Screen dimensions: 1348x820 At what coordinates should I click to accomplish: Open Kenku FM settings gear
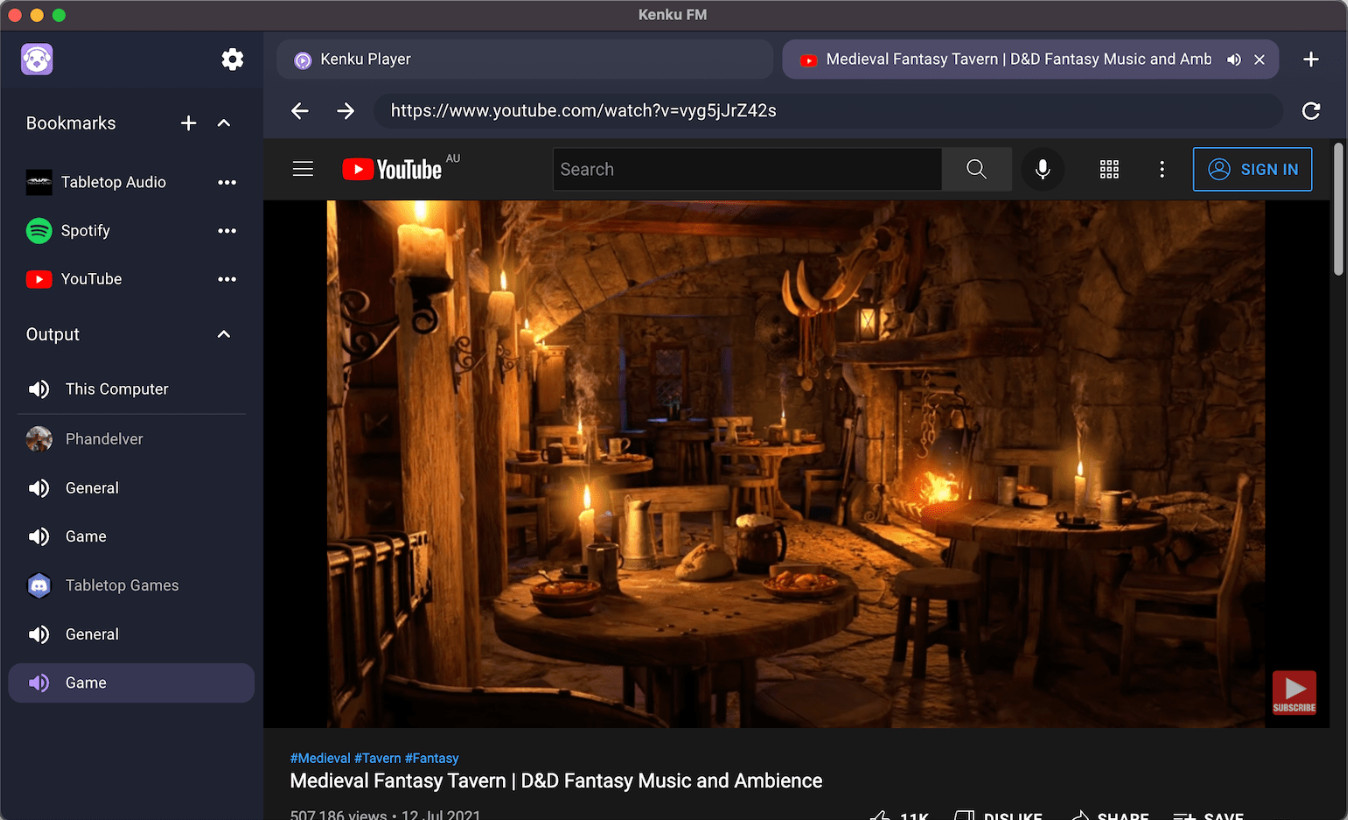point(232,60)
